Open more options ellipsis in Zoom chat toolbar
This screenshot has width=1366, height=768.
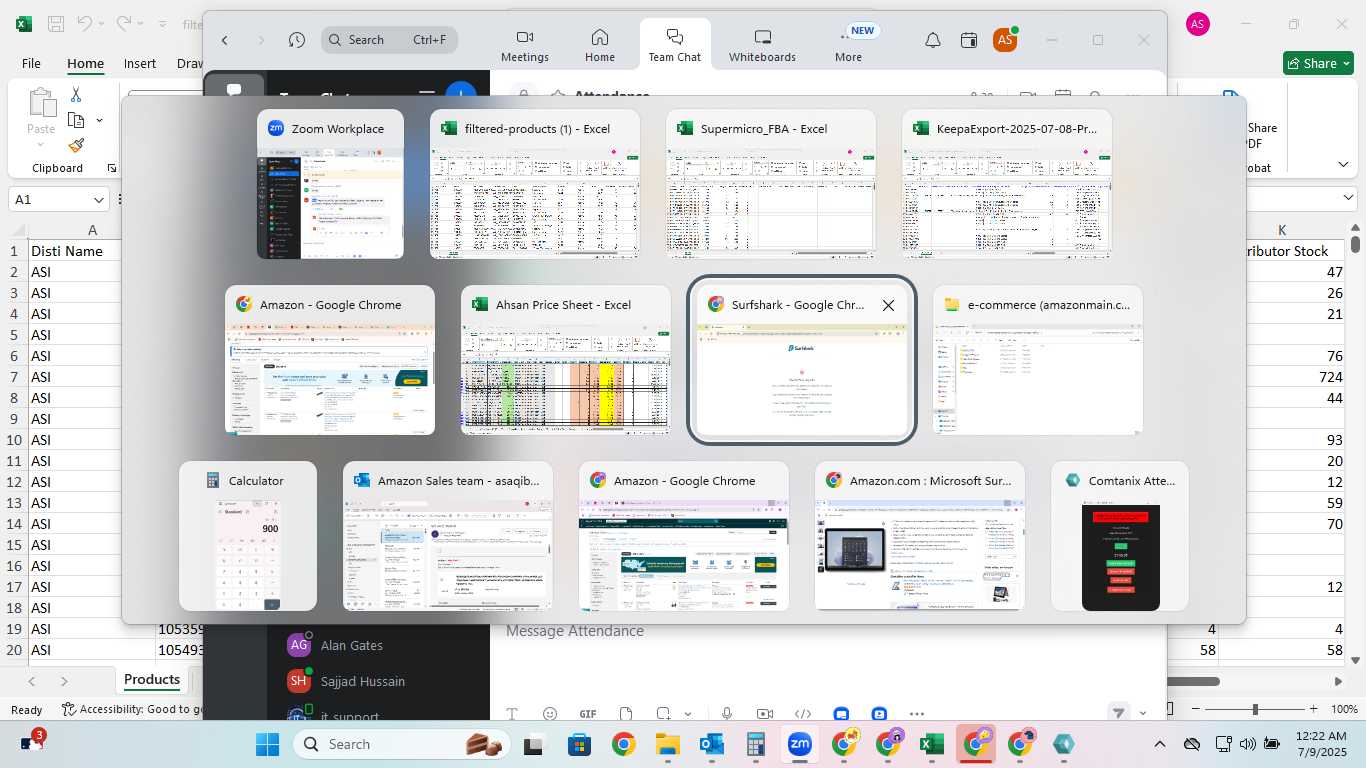[x=917, y=714]
